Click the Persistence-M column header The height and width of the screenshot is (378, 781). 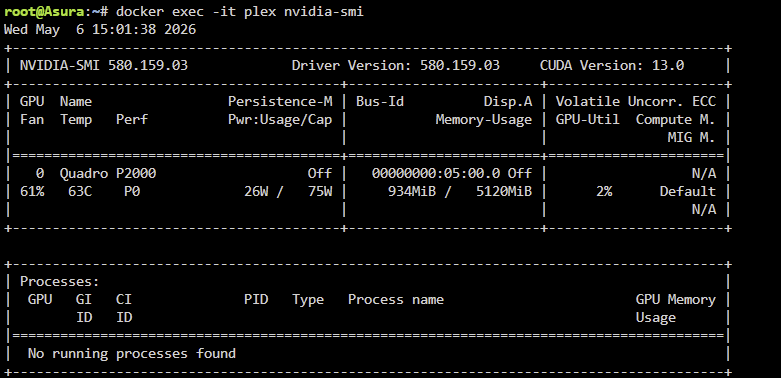(280, 102)
